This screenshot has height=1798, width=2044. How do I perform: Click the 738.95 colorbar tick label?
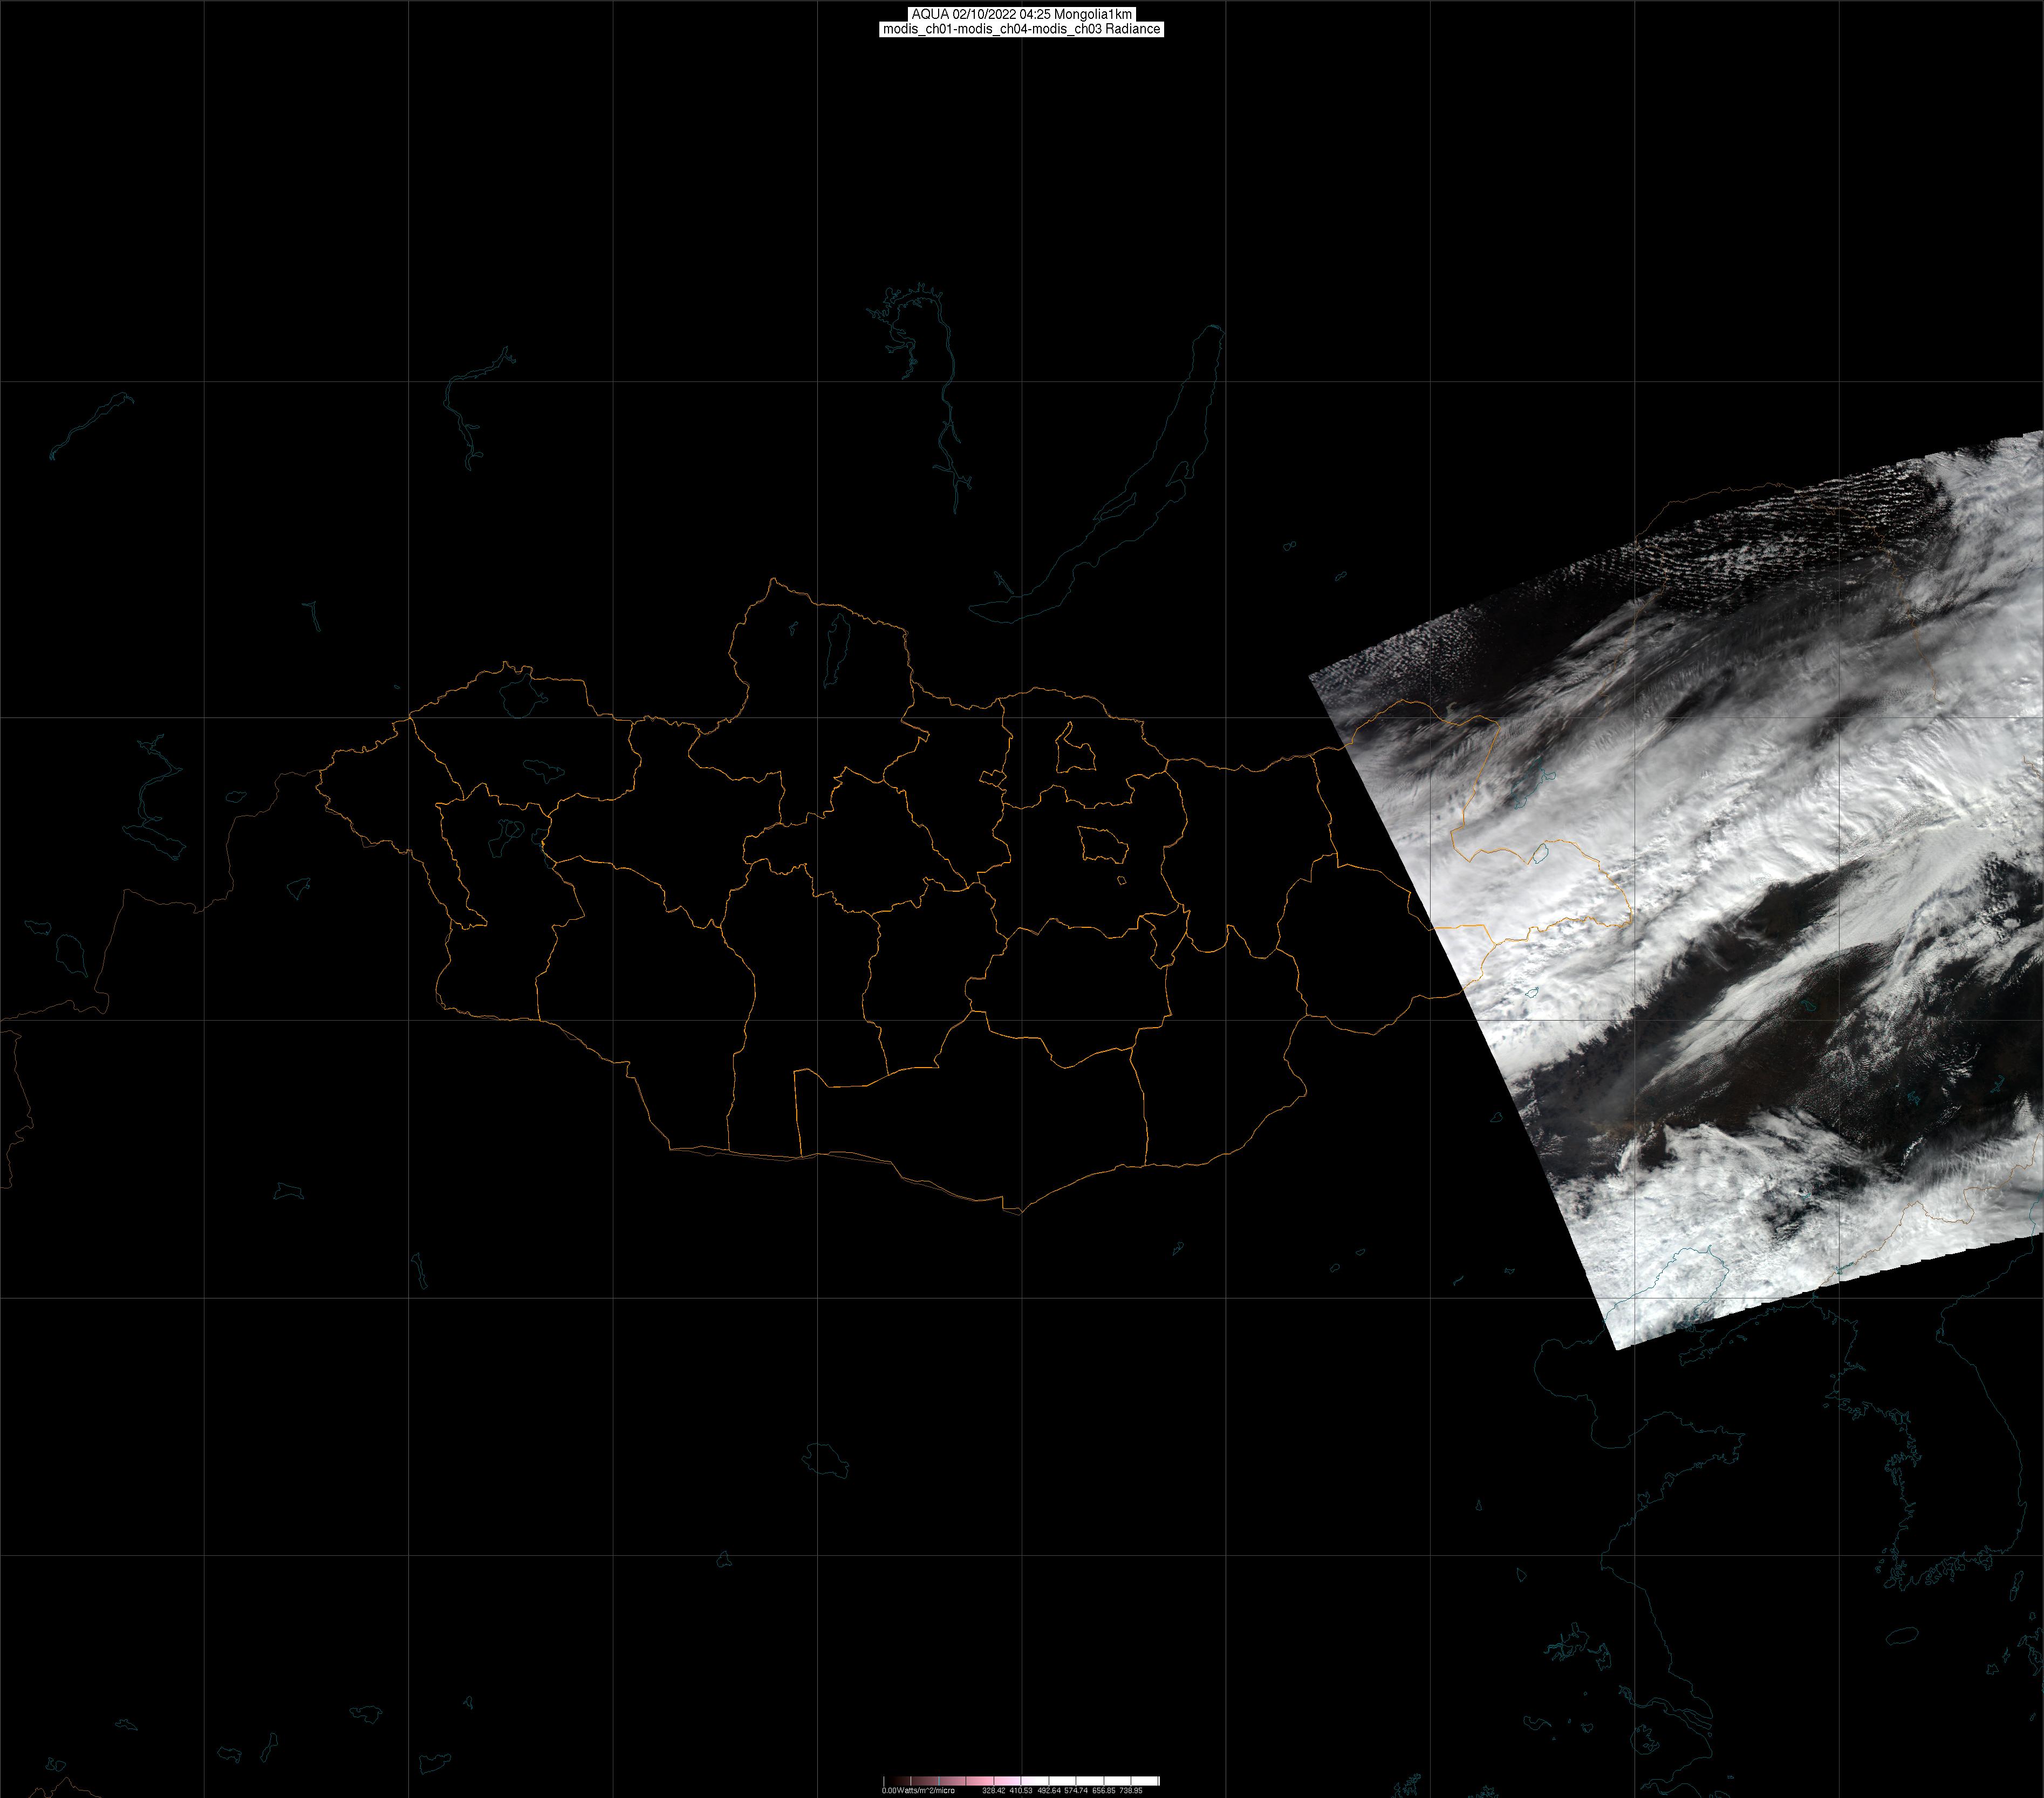coord(1131,1791)
